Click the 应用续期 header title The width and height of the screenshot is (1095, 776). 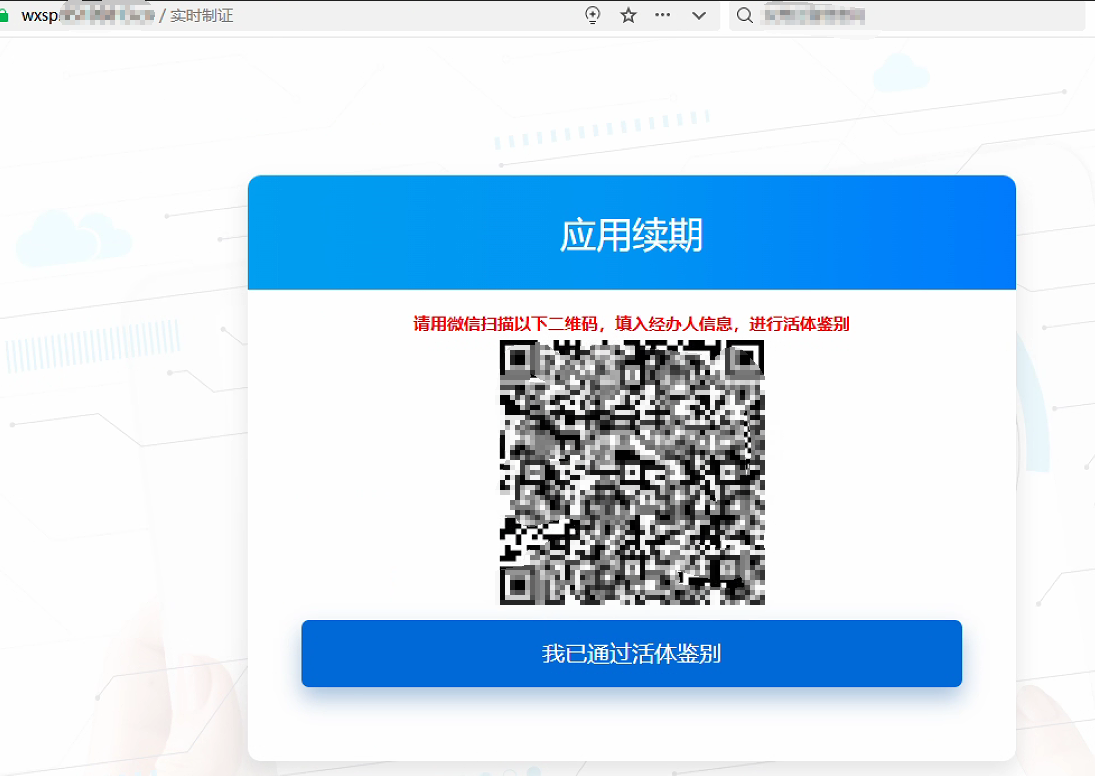(631, 236)
